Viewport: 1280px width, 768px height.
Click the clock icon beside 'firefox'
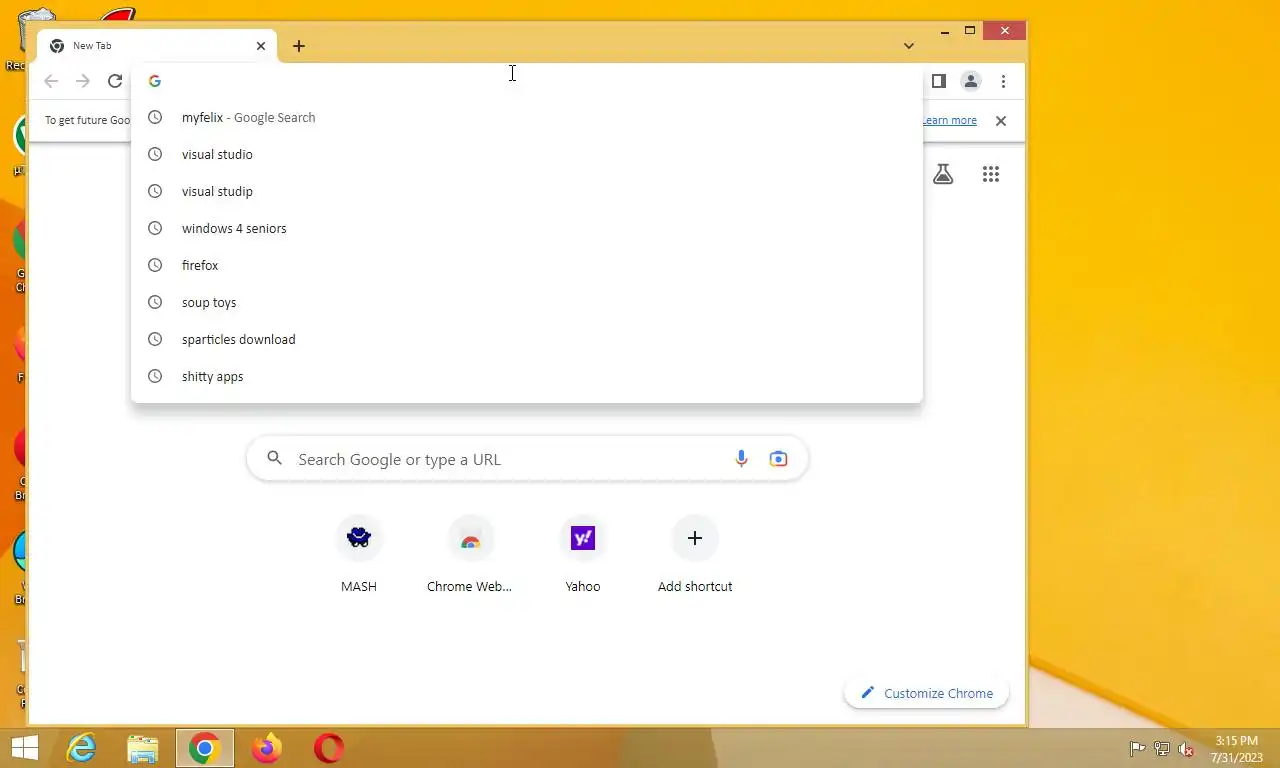pos(155,265)
